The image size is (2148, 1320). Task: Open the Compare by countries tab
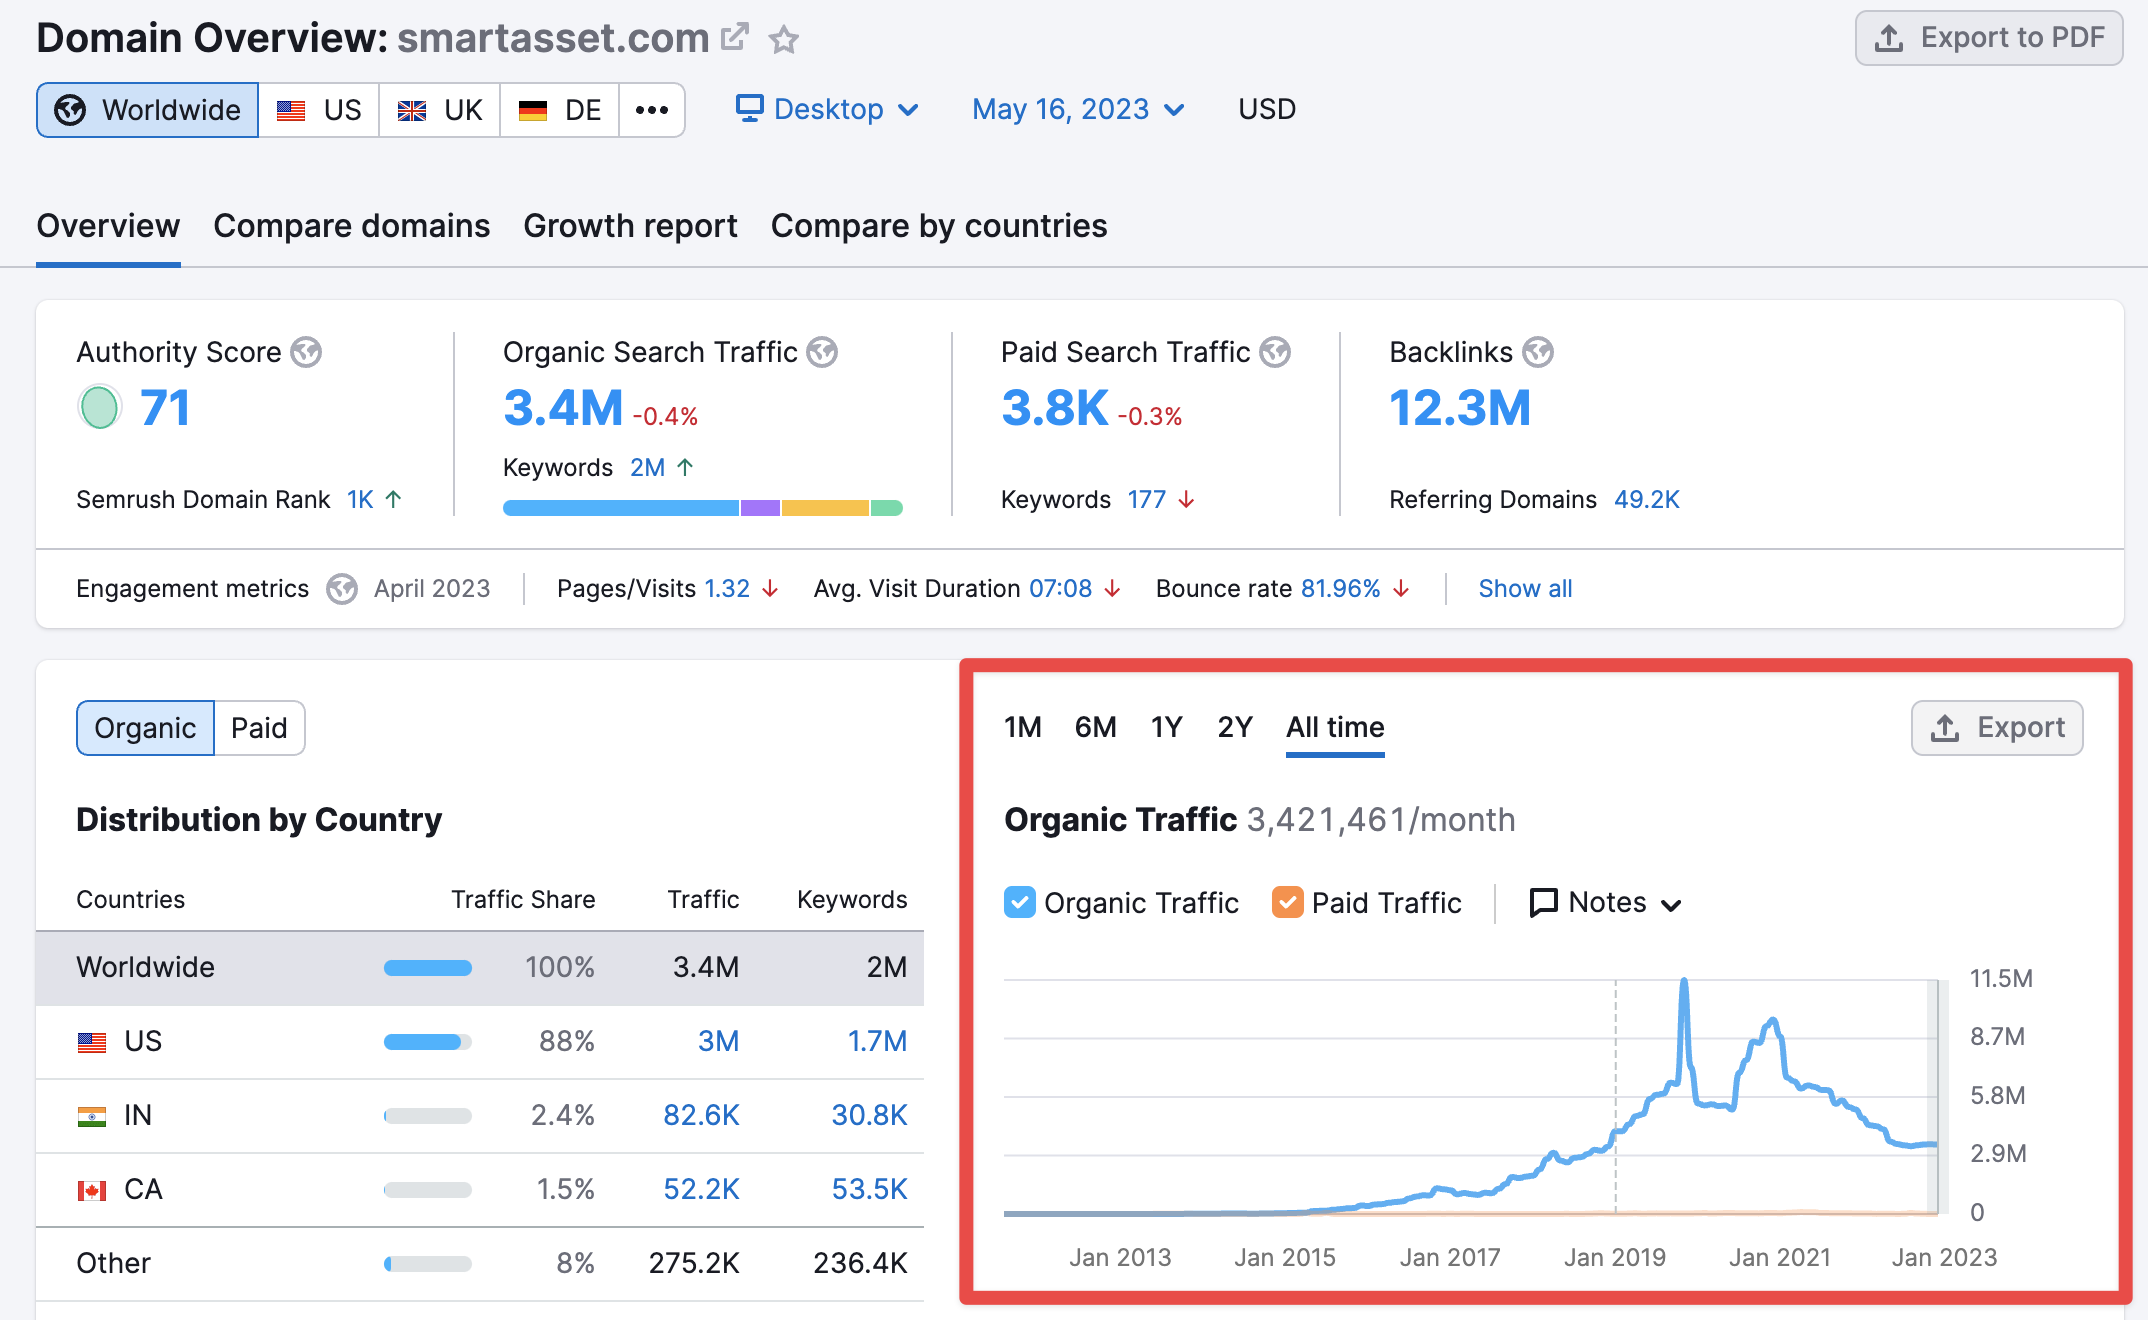939,226
